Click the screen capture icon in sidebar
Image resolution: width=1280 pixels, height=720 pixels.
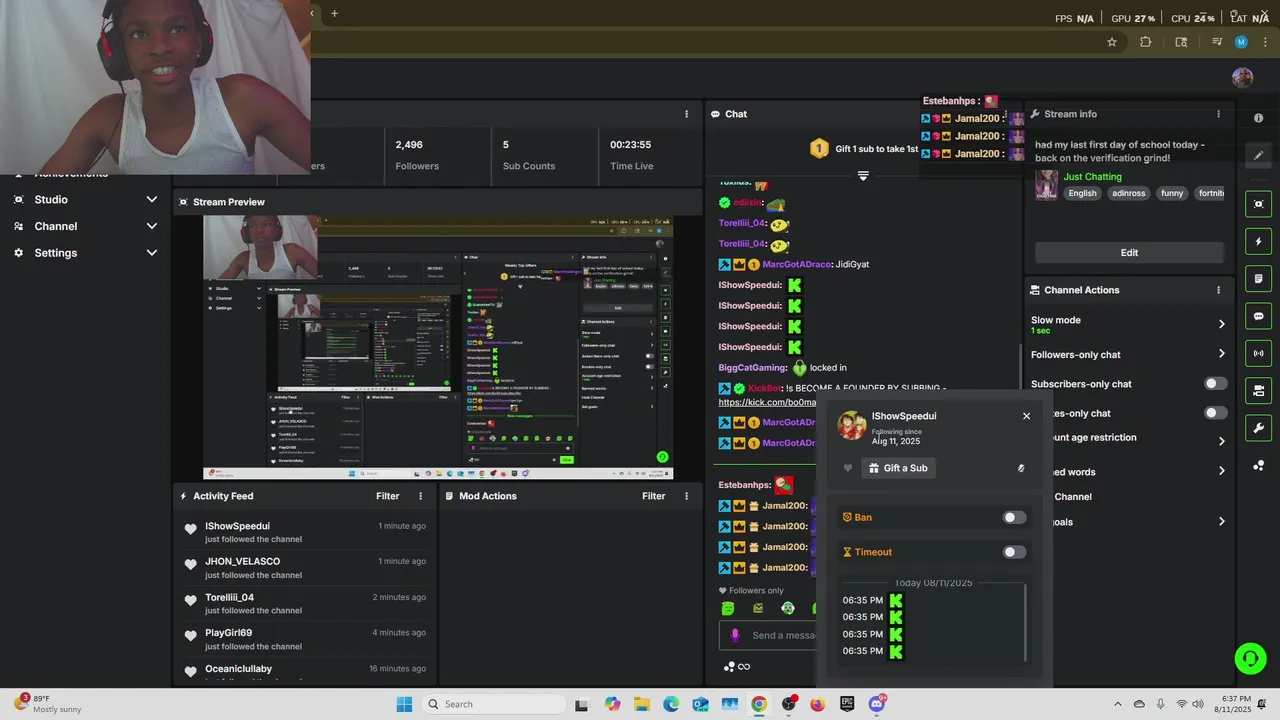pos(1258,204)
